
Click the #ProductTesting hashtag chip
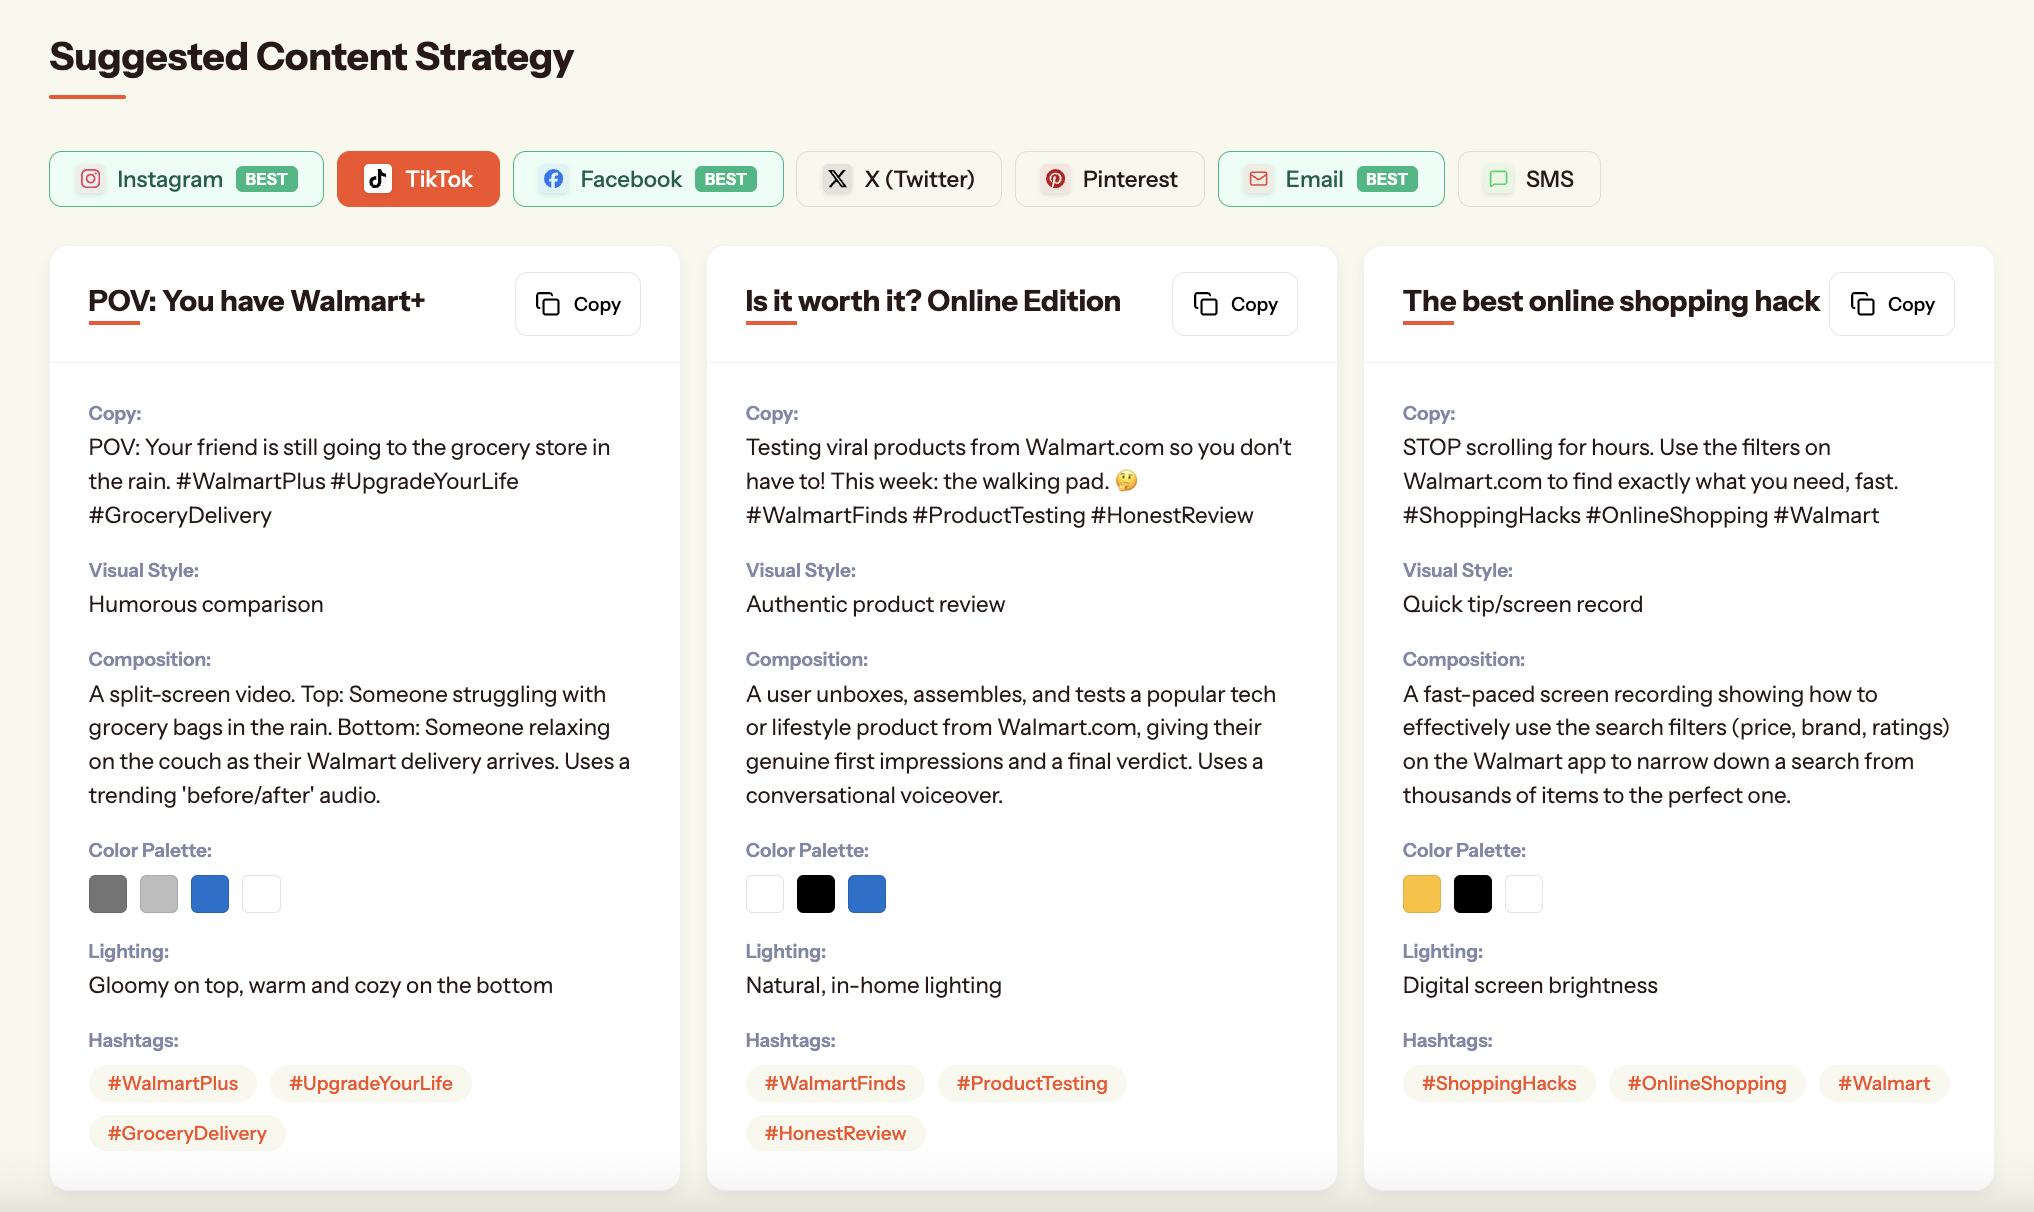(x=1031, y=1083)
